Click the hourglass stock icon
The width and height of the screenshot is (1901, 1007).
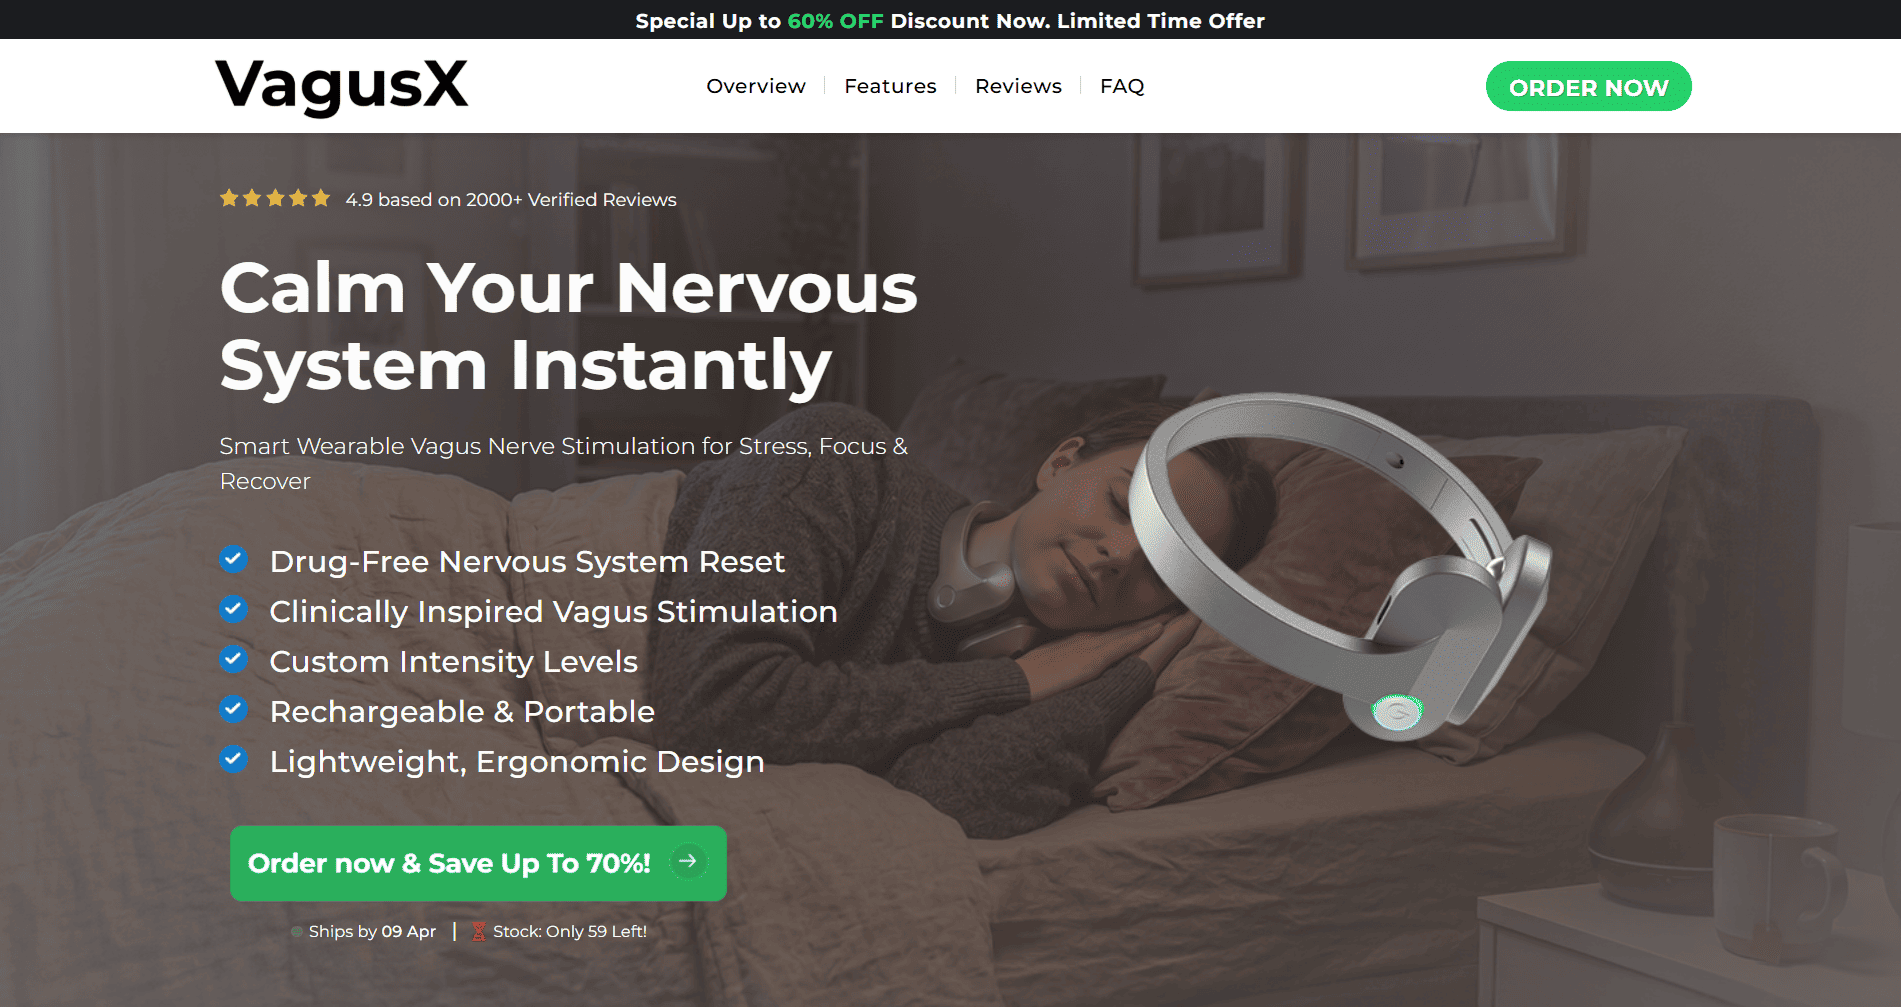478,931
